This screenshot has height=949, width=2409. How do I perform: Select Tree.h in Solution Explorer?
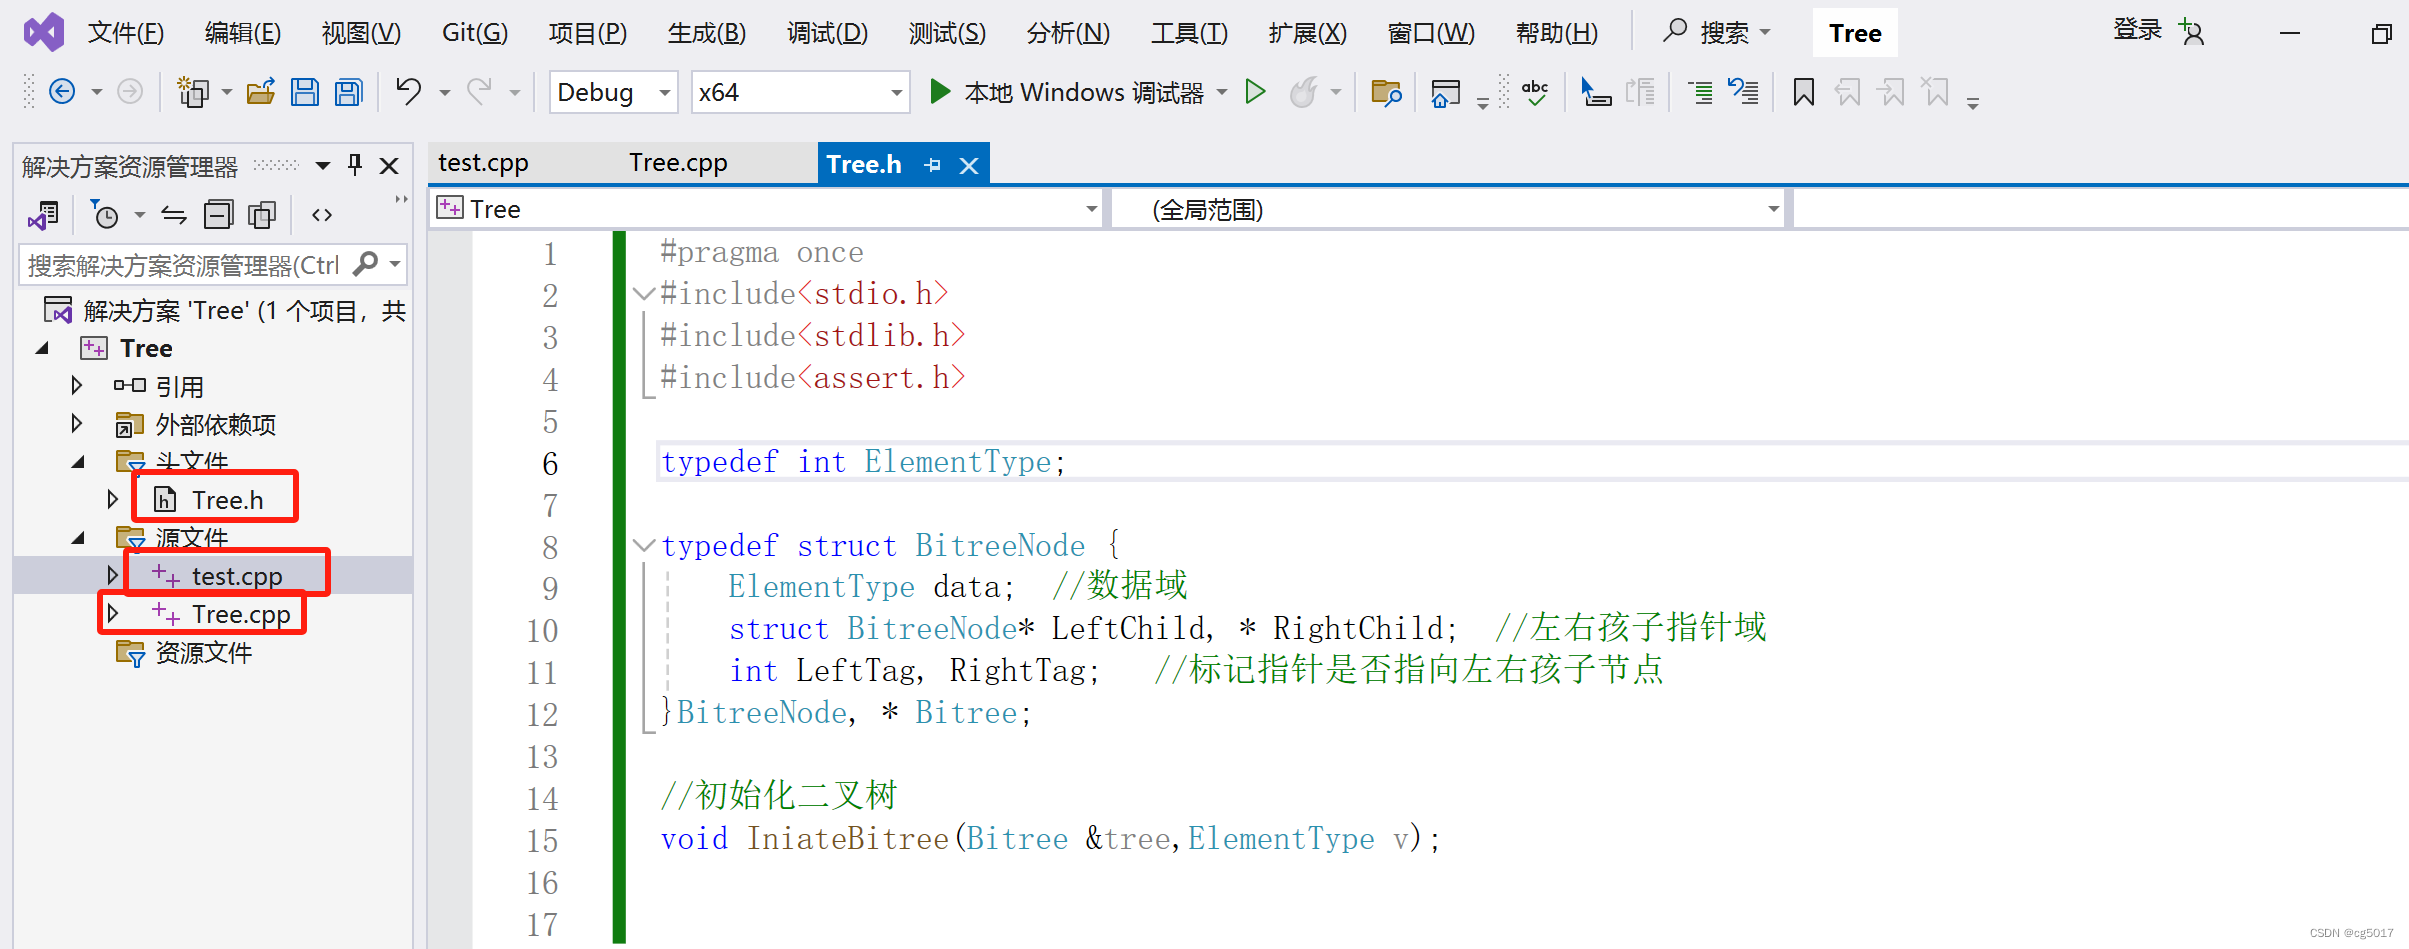pos(227,499)
